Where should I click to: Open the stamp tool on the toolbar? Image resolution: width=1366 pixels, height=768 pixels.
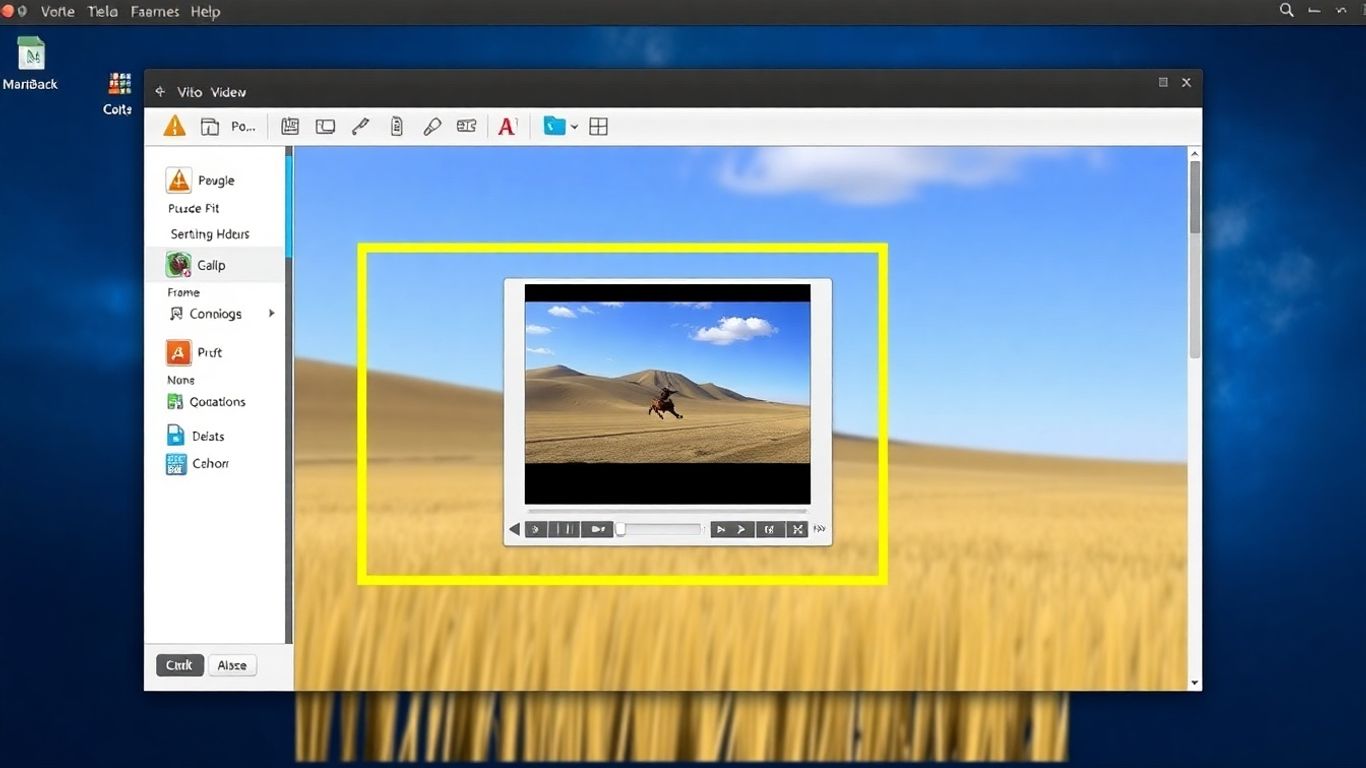coord(432,126)
